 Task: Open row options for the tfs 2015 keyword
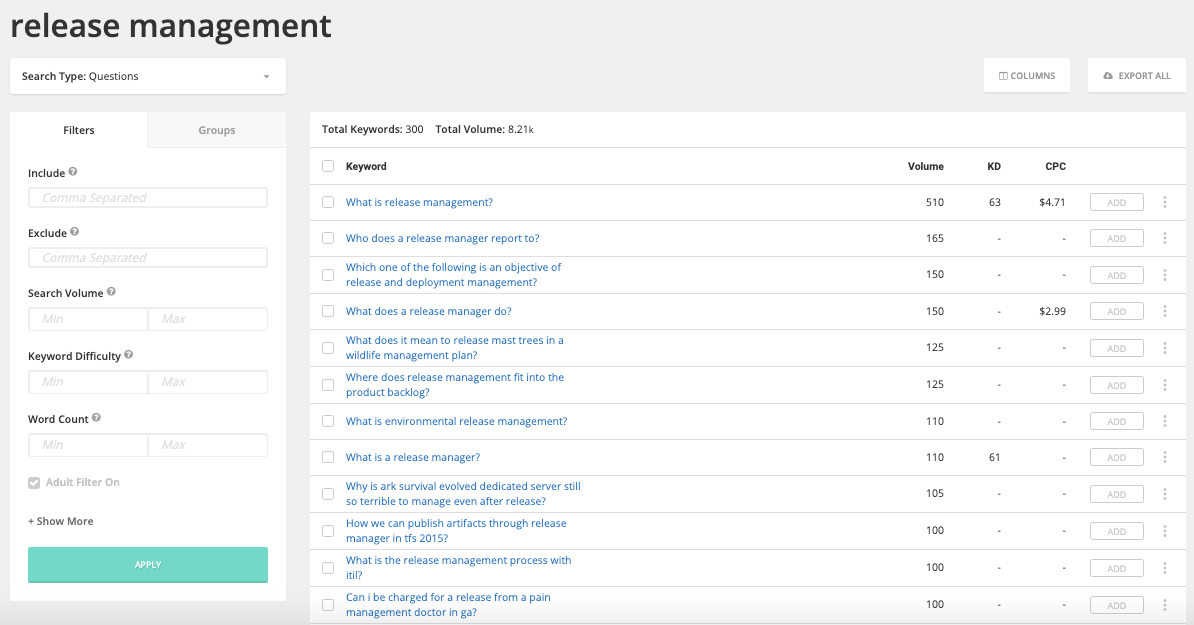1165,531
